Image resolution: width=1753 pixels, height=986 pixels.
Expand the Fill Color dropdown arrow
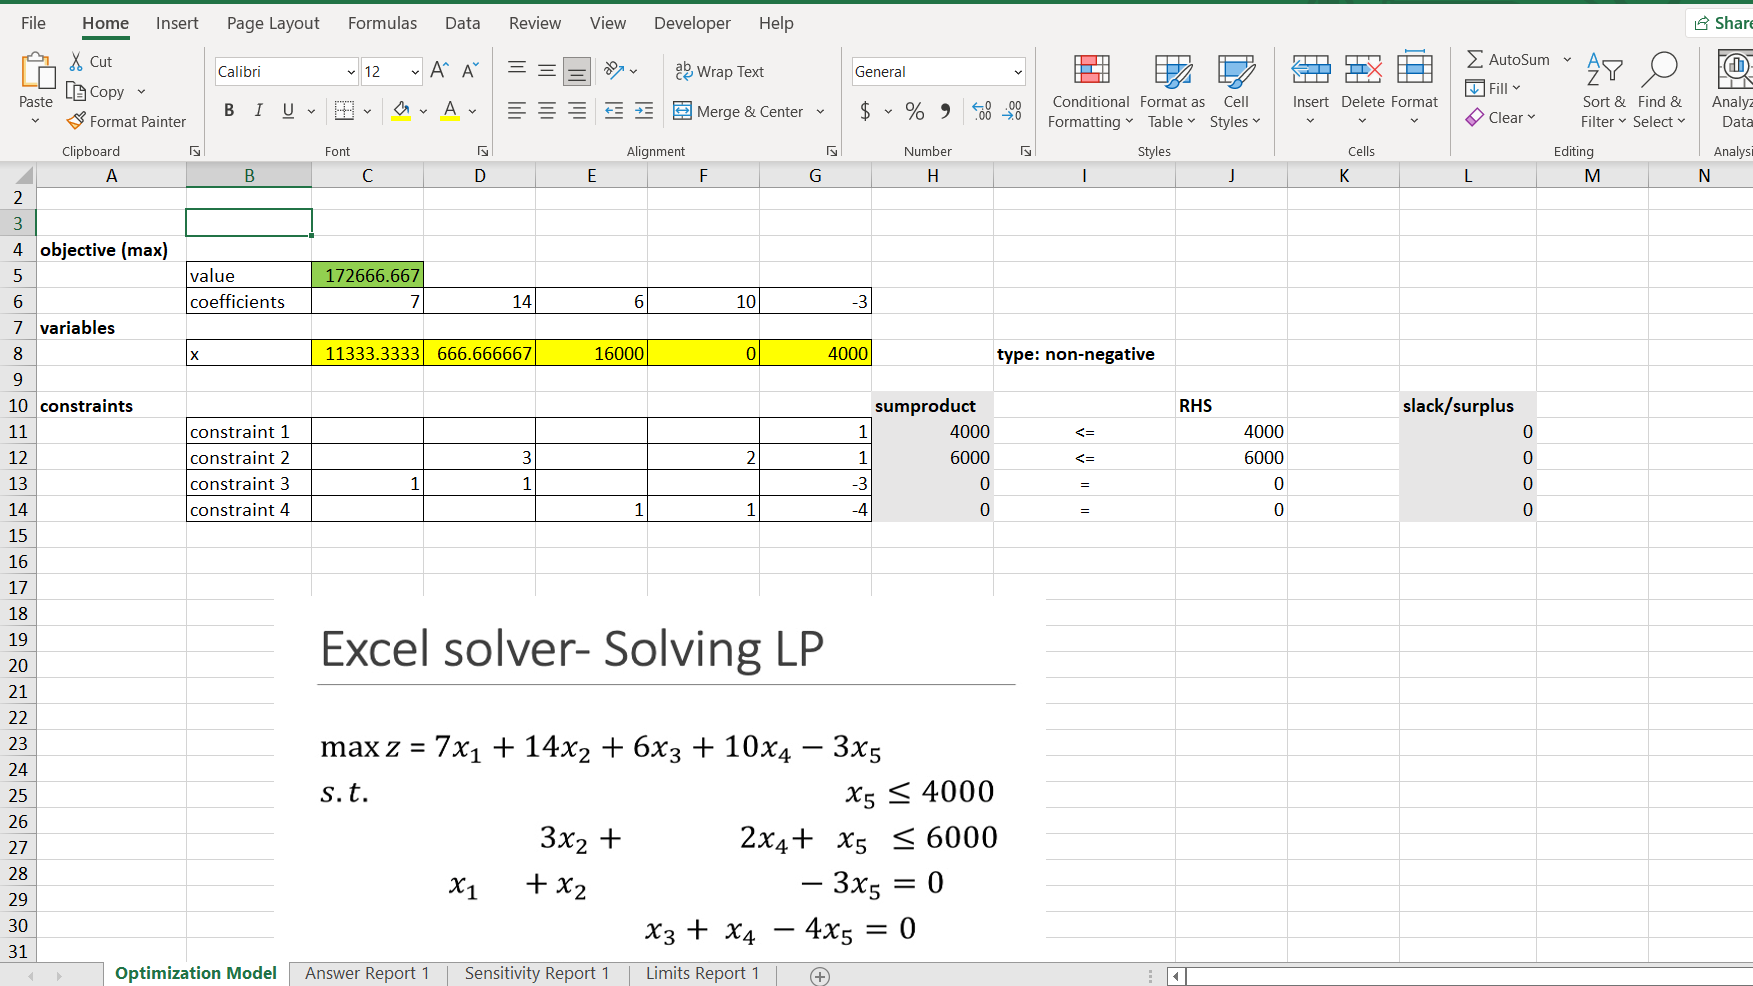point(422,111)
